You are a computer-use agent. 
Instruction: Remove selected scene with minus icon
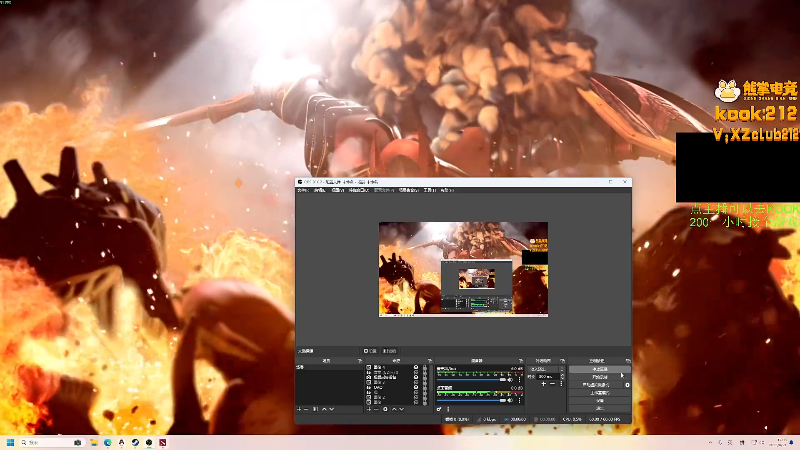[x=306, y=409]
